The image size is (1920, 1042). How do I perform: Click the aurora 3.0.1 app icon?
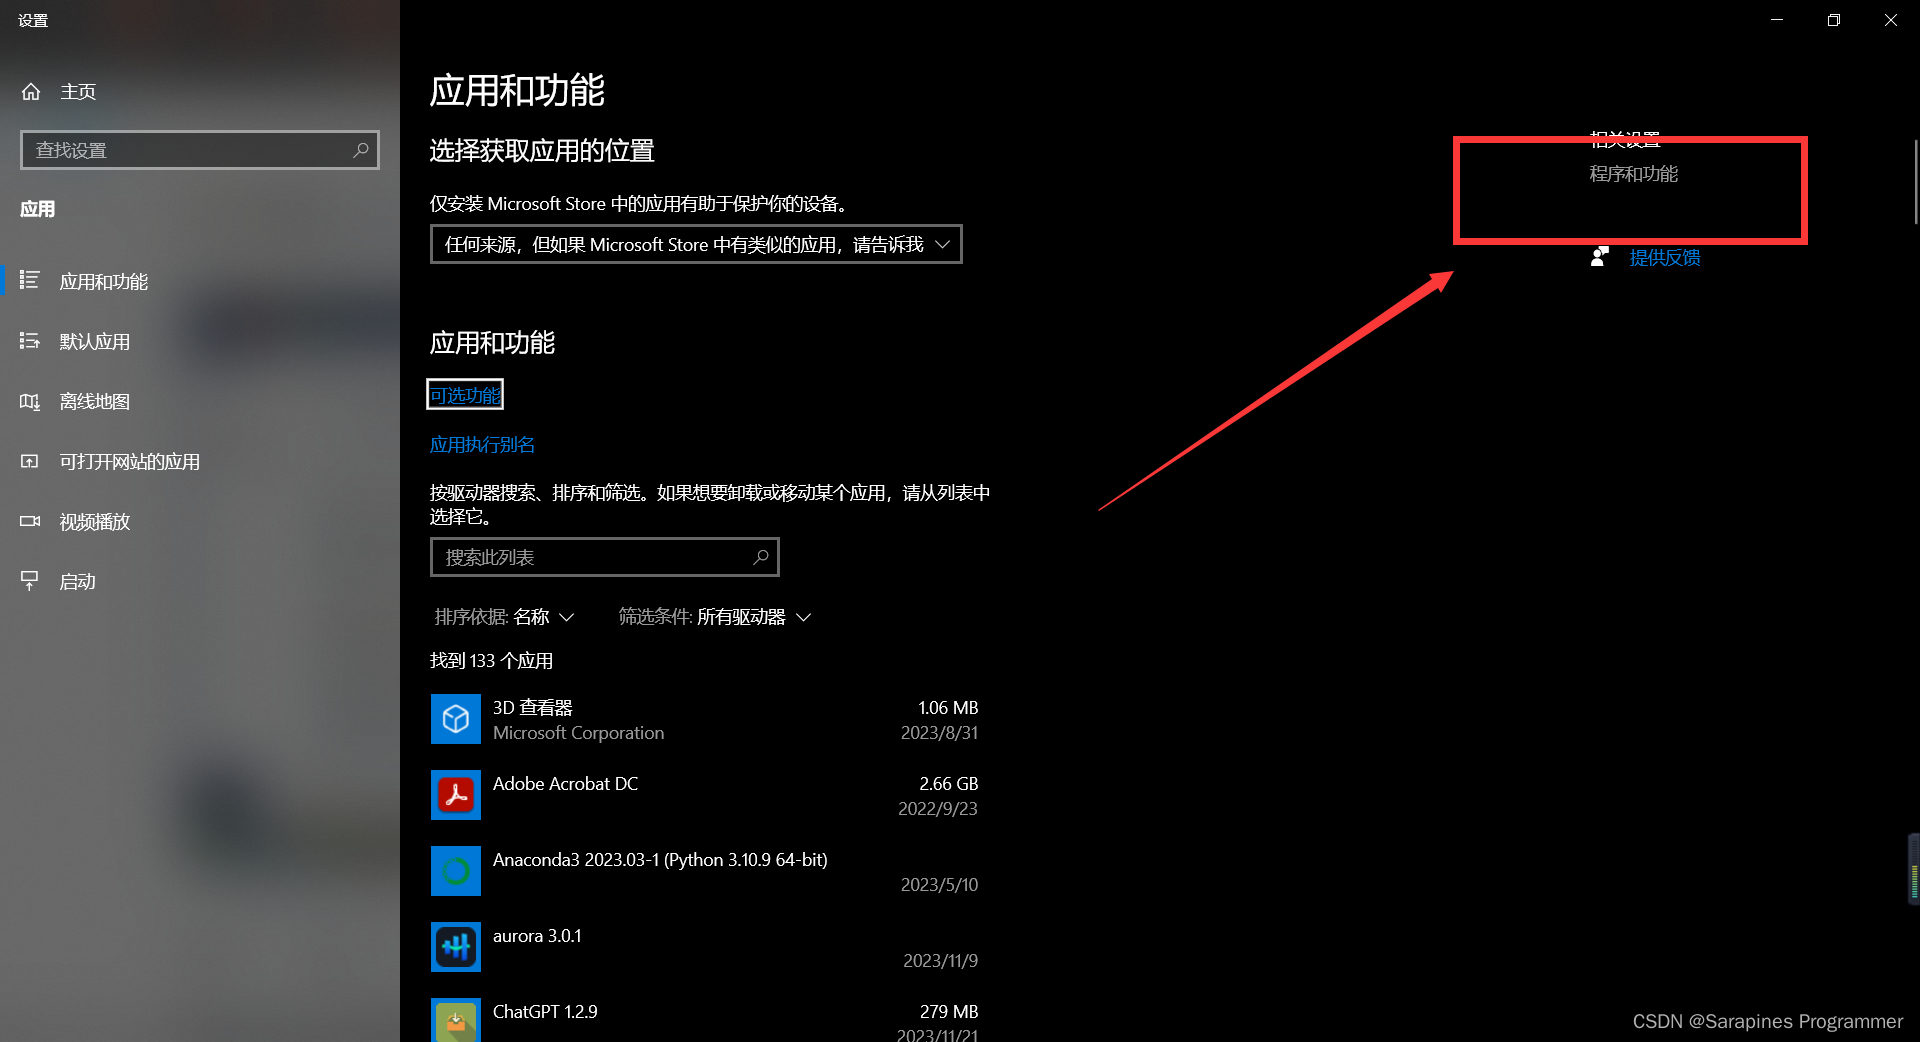[x=456, y=947]
